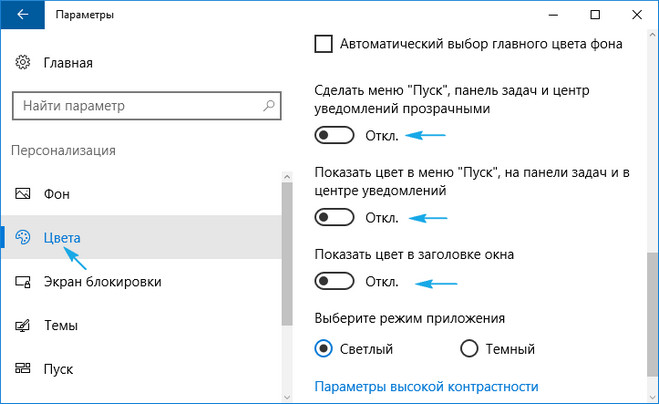
Task: Toggle Start menu transparency switch
Action: 335,135
